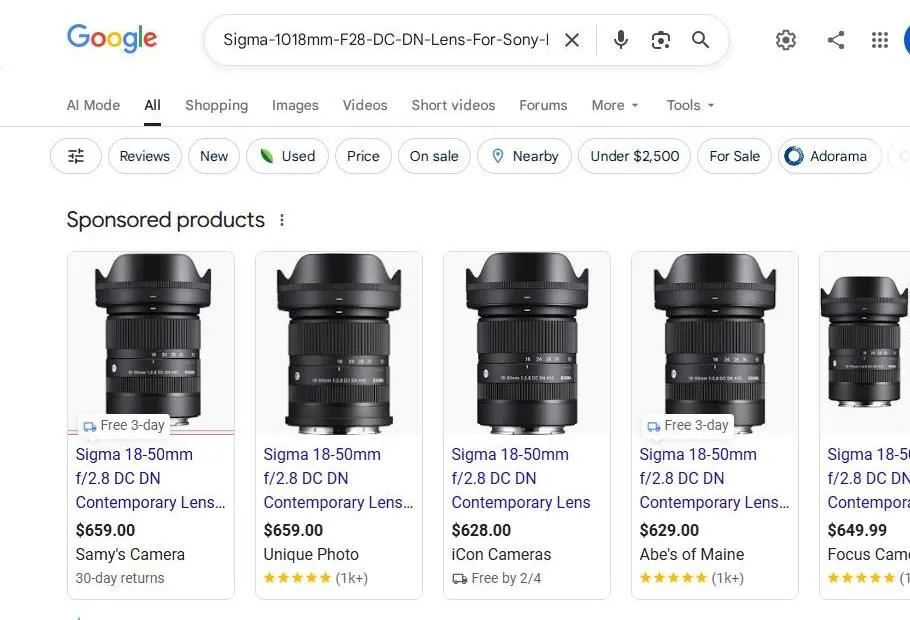Activate voice search with the microphone icon

620,40
